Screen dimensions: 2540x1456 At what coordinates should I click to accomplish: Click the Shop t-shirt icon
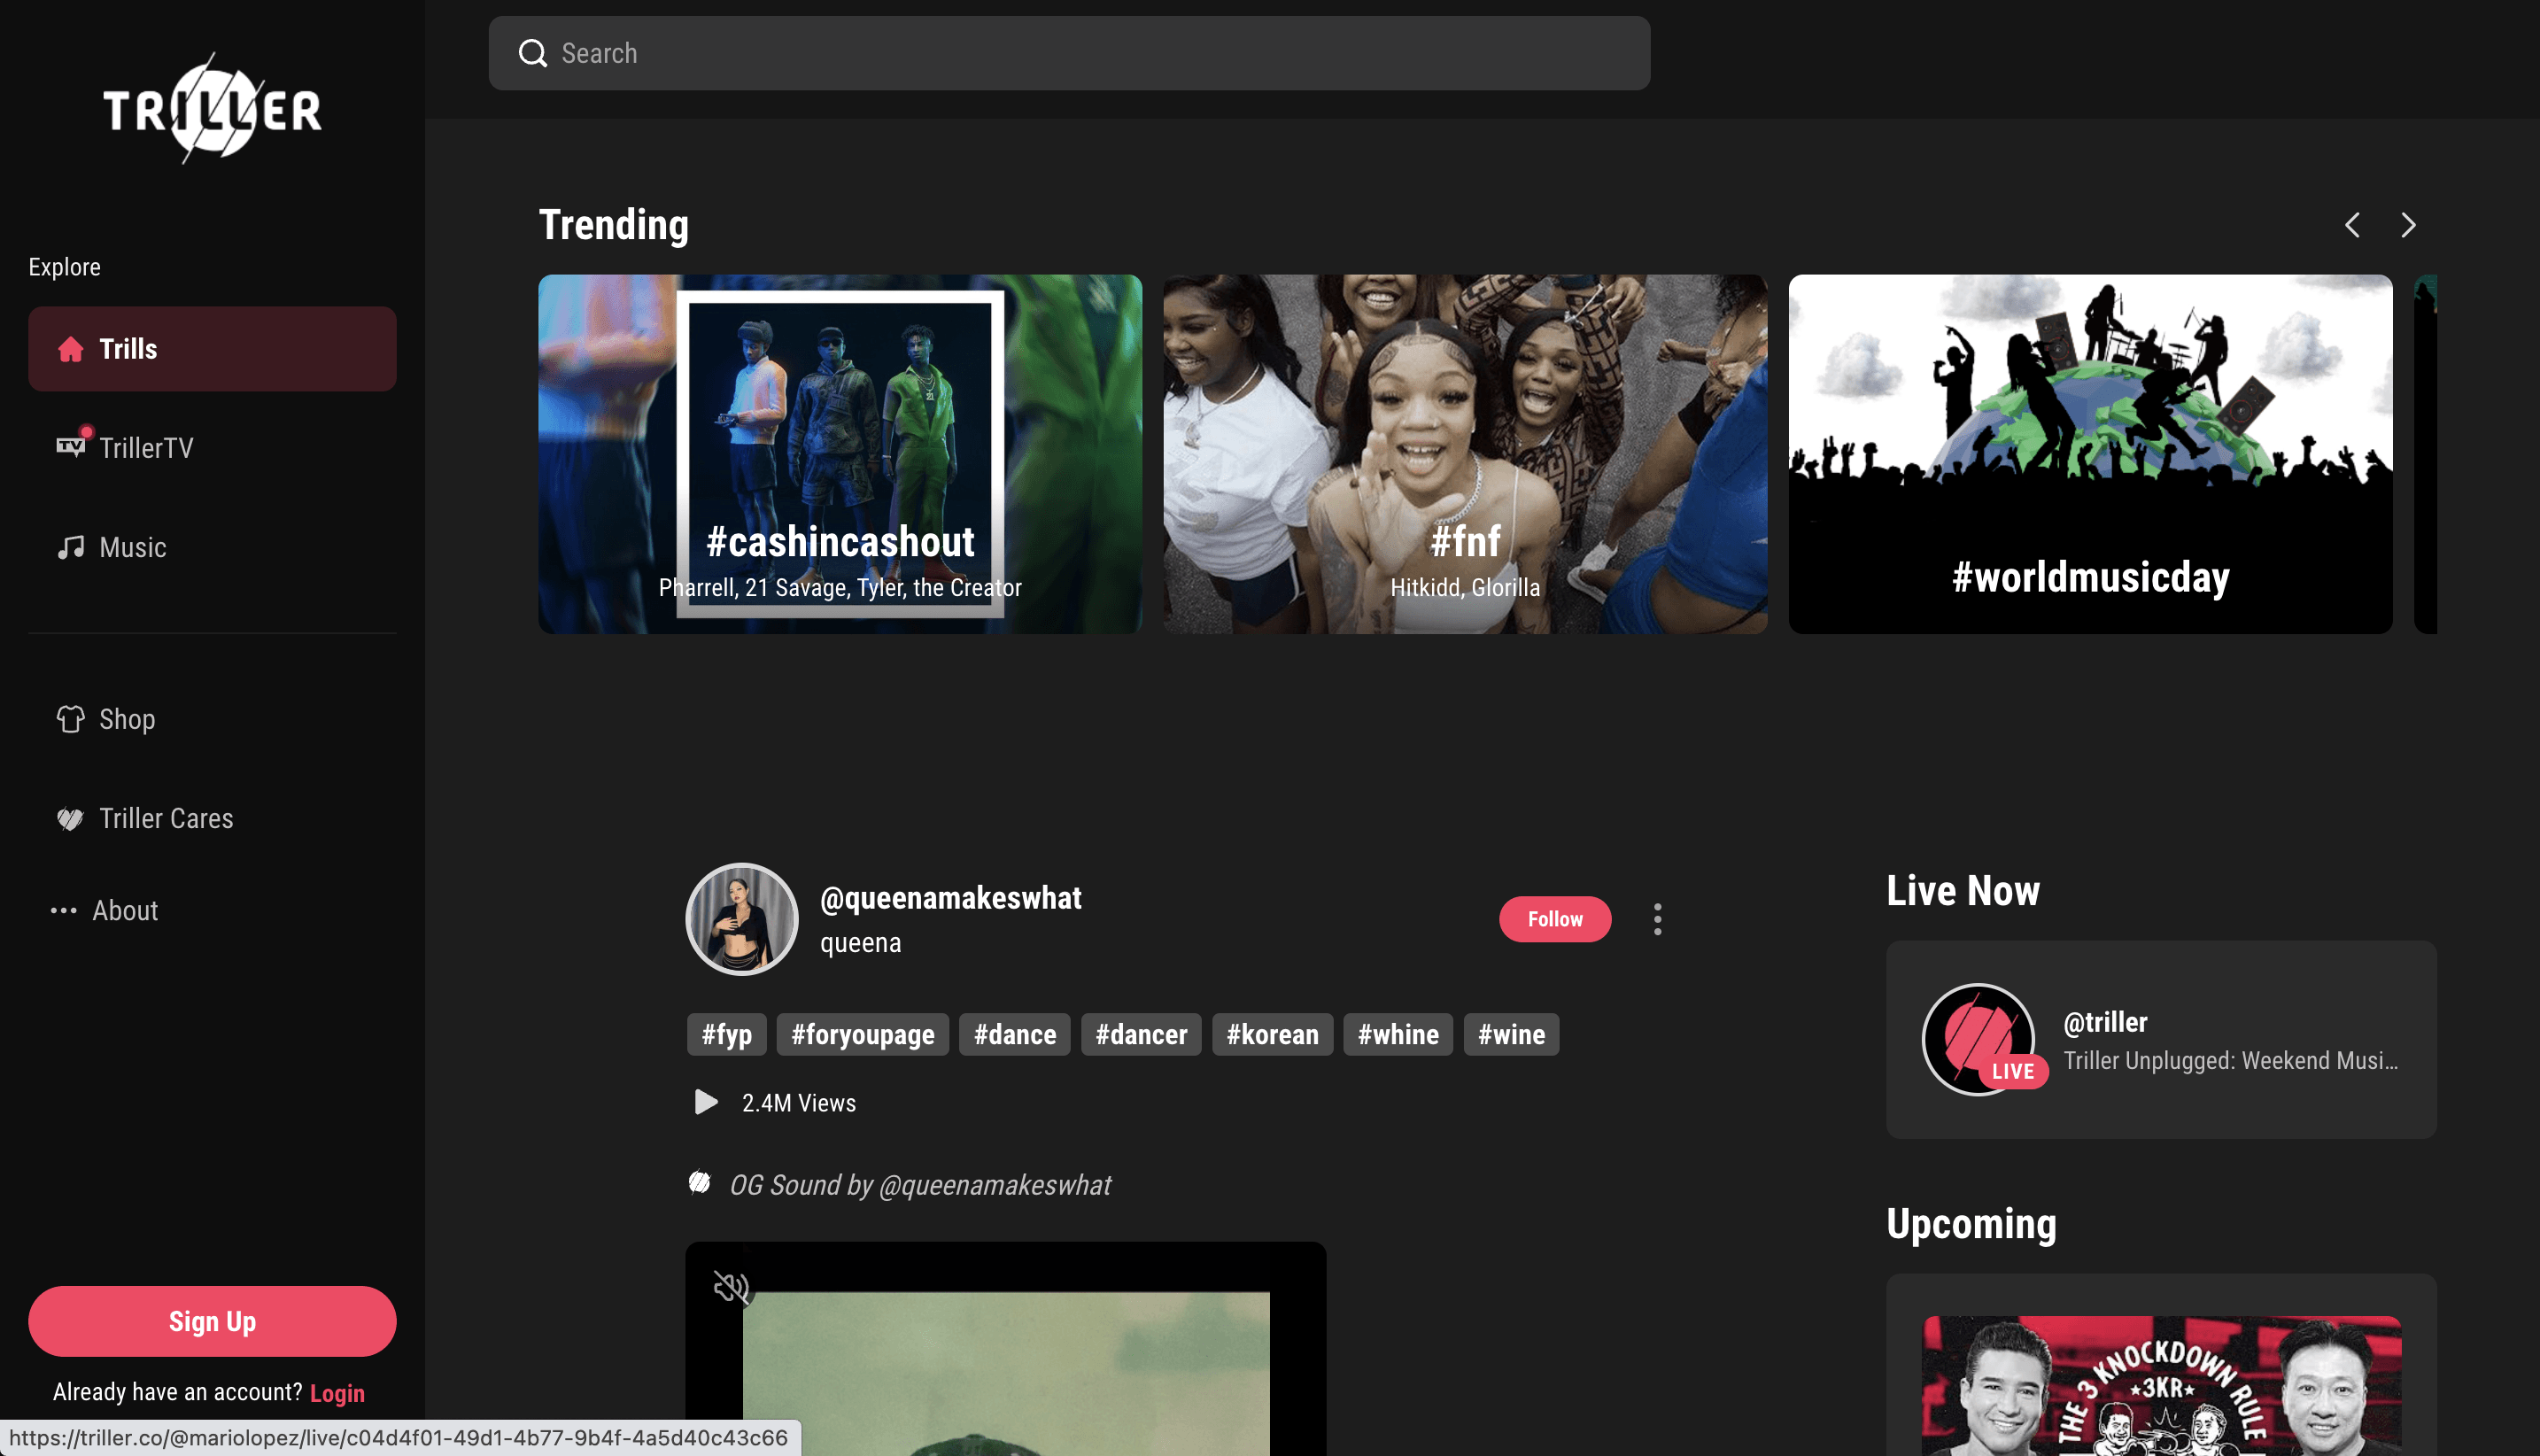[x=71, y=719]
